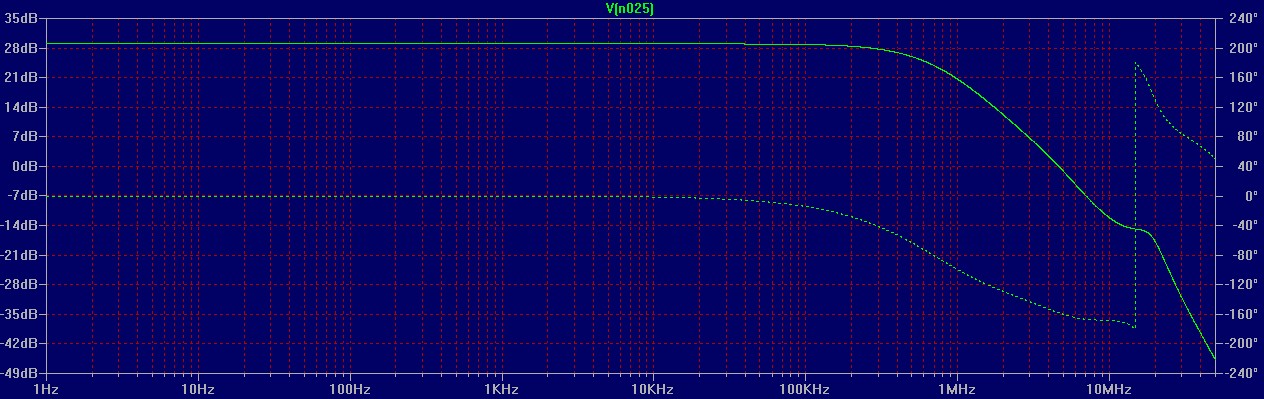Viewport: 1264px width, 399px height.
Task: Click the -120° phase axis label
Action: tap(1241, 284)
